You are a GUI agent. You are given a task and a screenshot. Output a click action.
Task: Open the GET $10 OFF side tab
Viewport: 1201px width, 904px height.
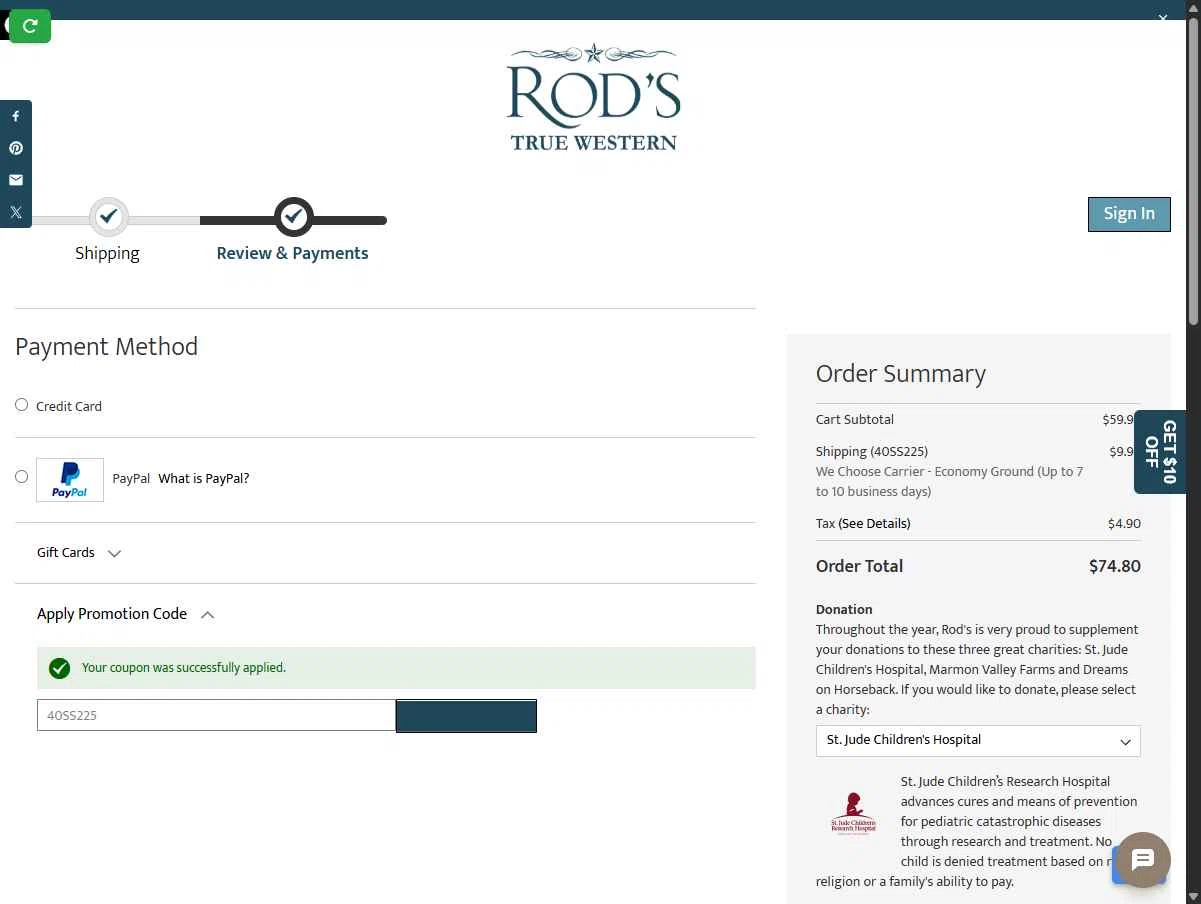[1160, 452]
